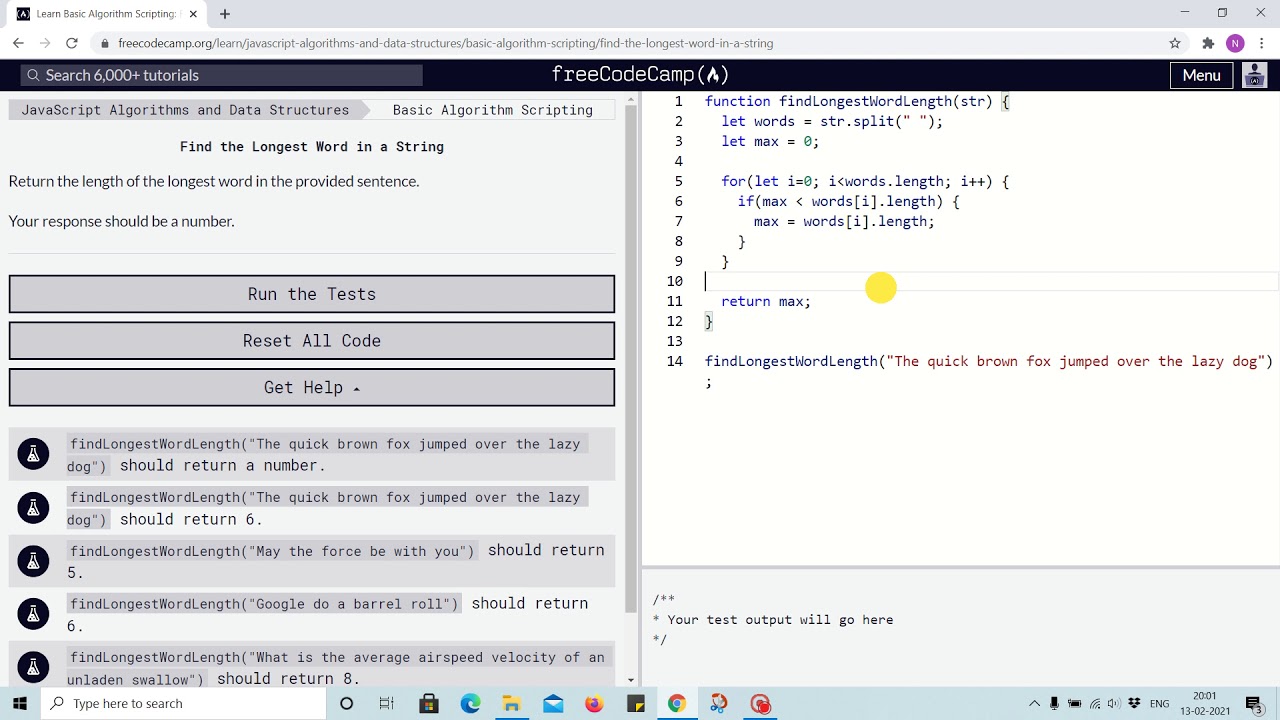Select the Learn Basic Algorithm Scripting tab
The width and height of the screenshot is (1280, 720).
105,14
